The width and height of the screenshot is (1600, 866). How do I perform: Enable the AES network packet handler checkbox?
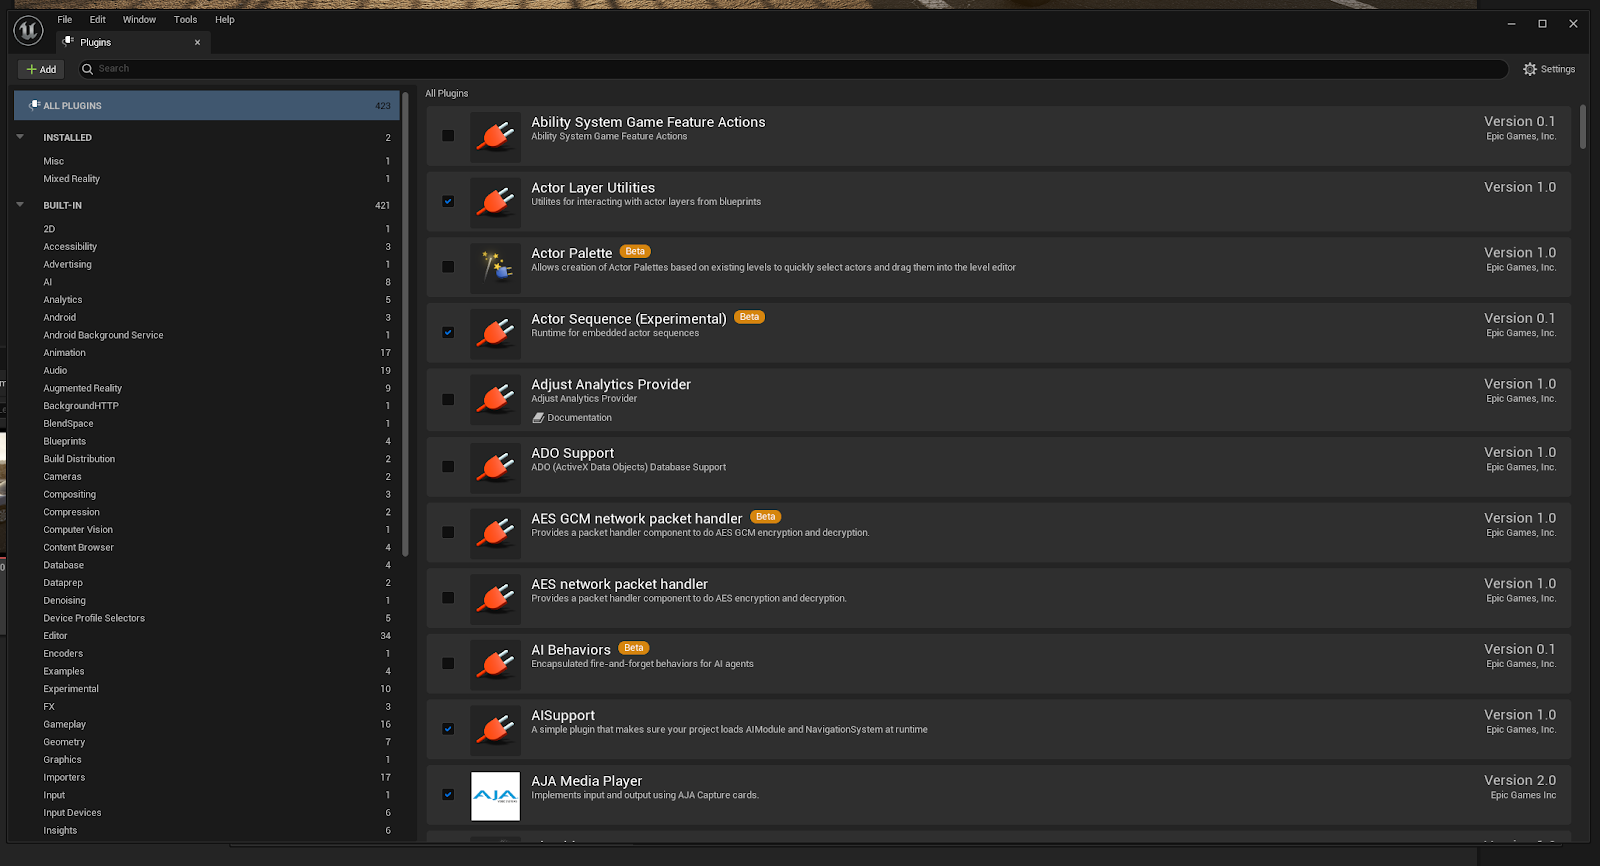[448, 598]
